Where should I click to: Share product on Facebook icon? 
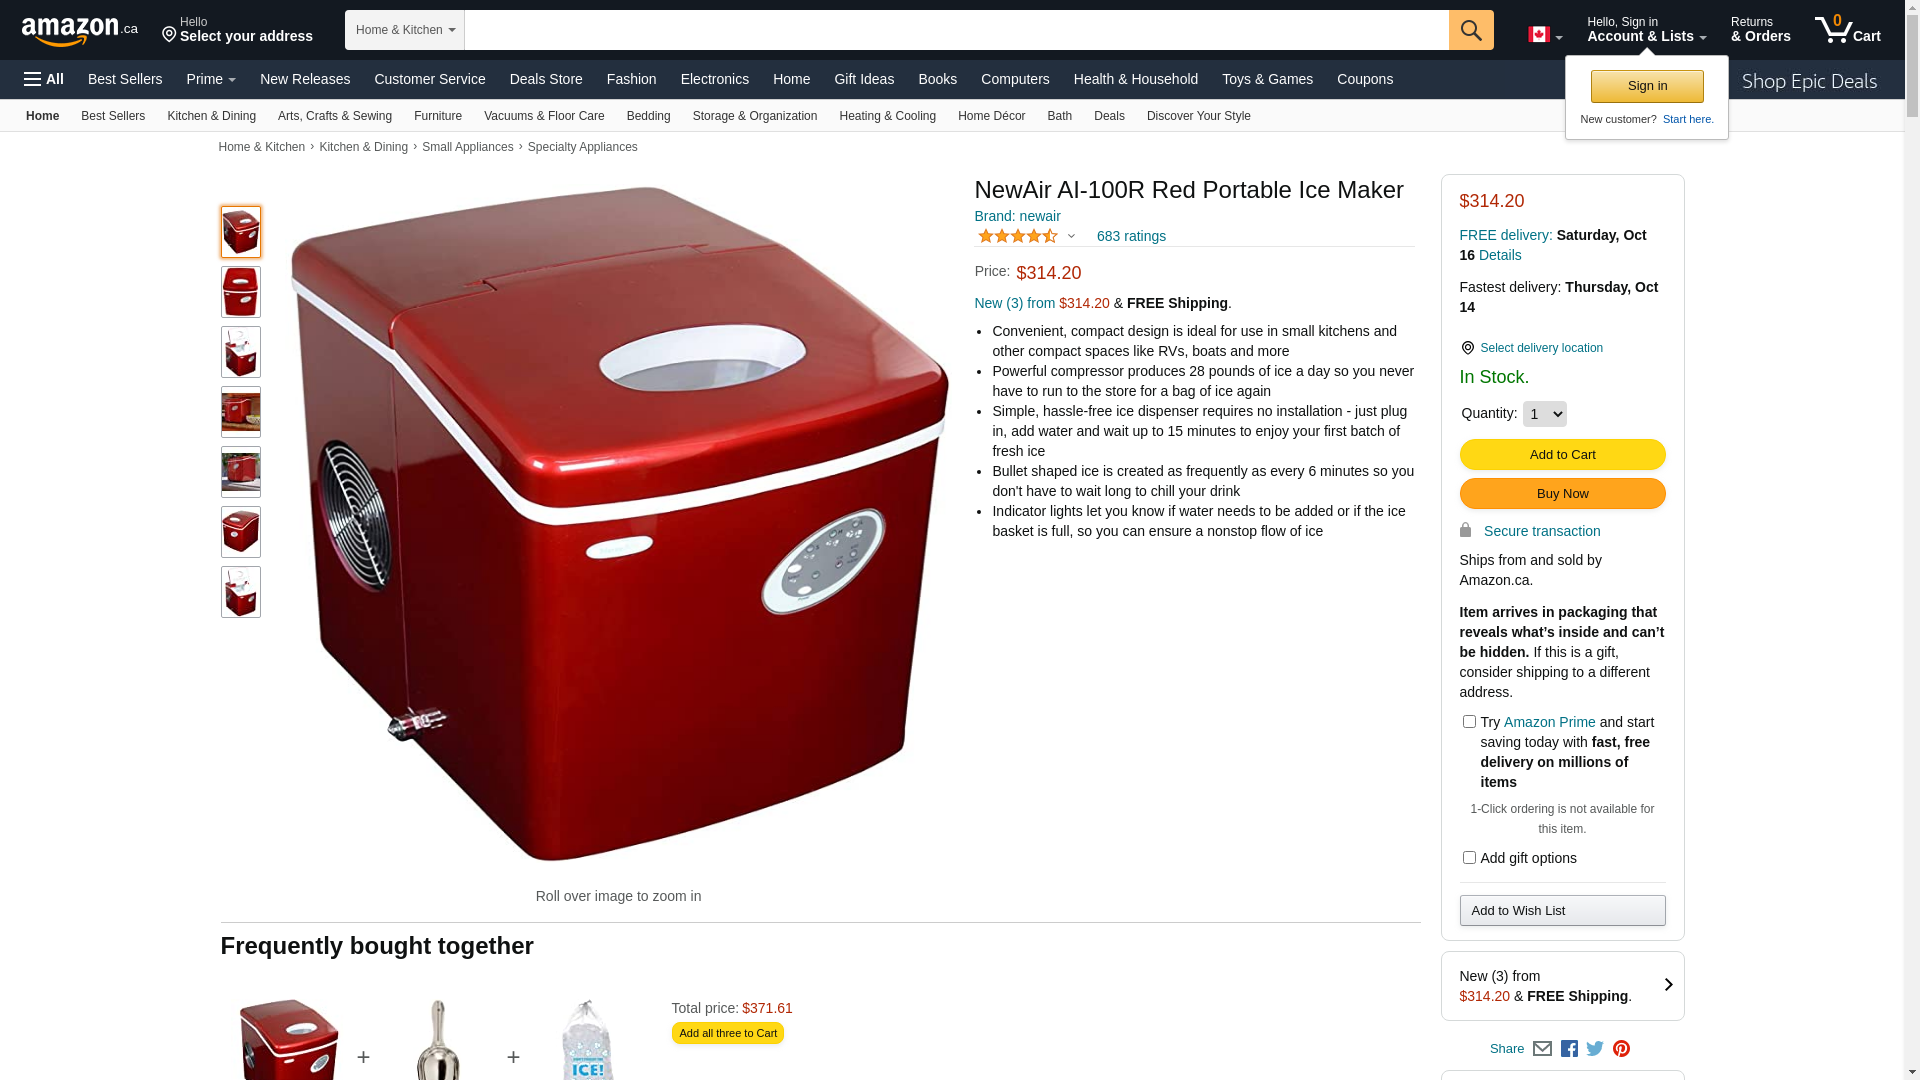click(x=1569, y=1049)
